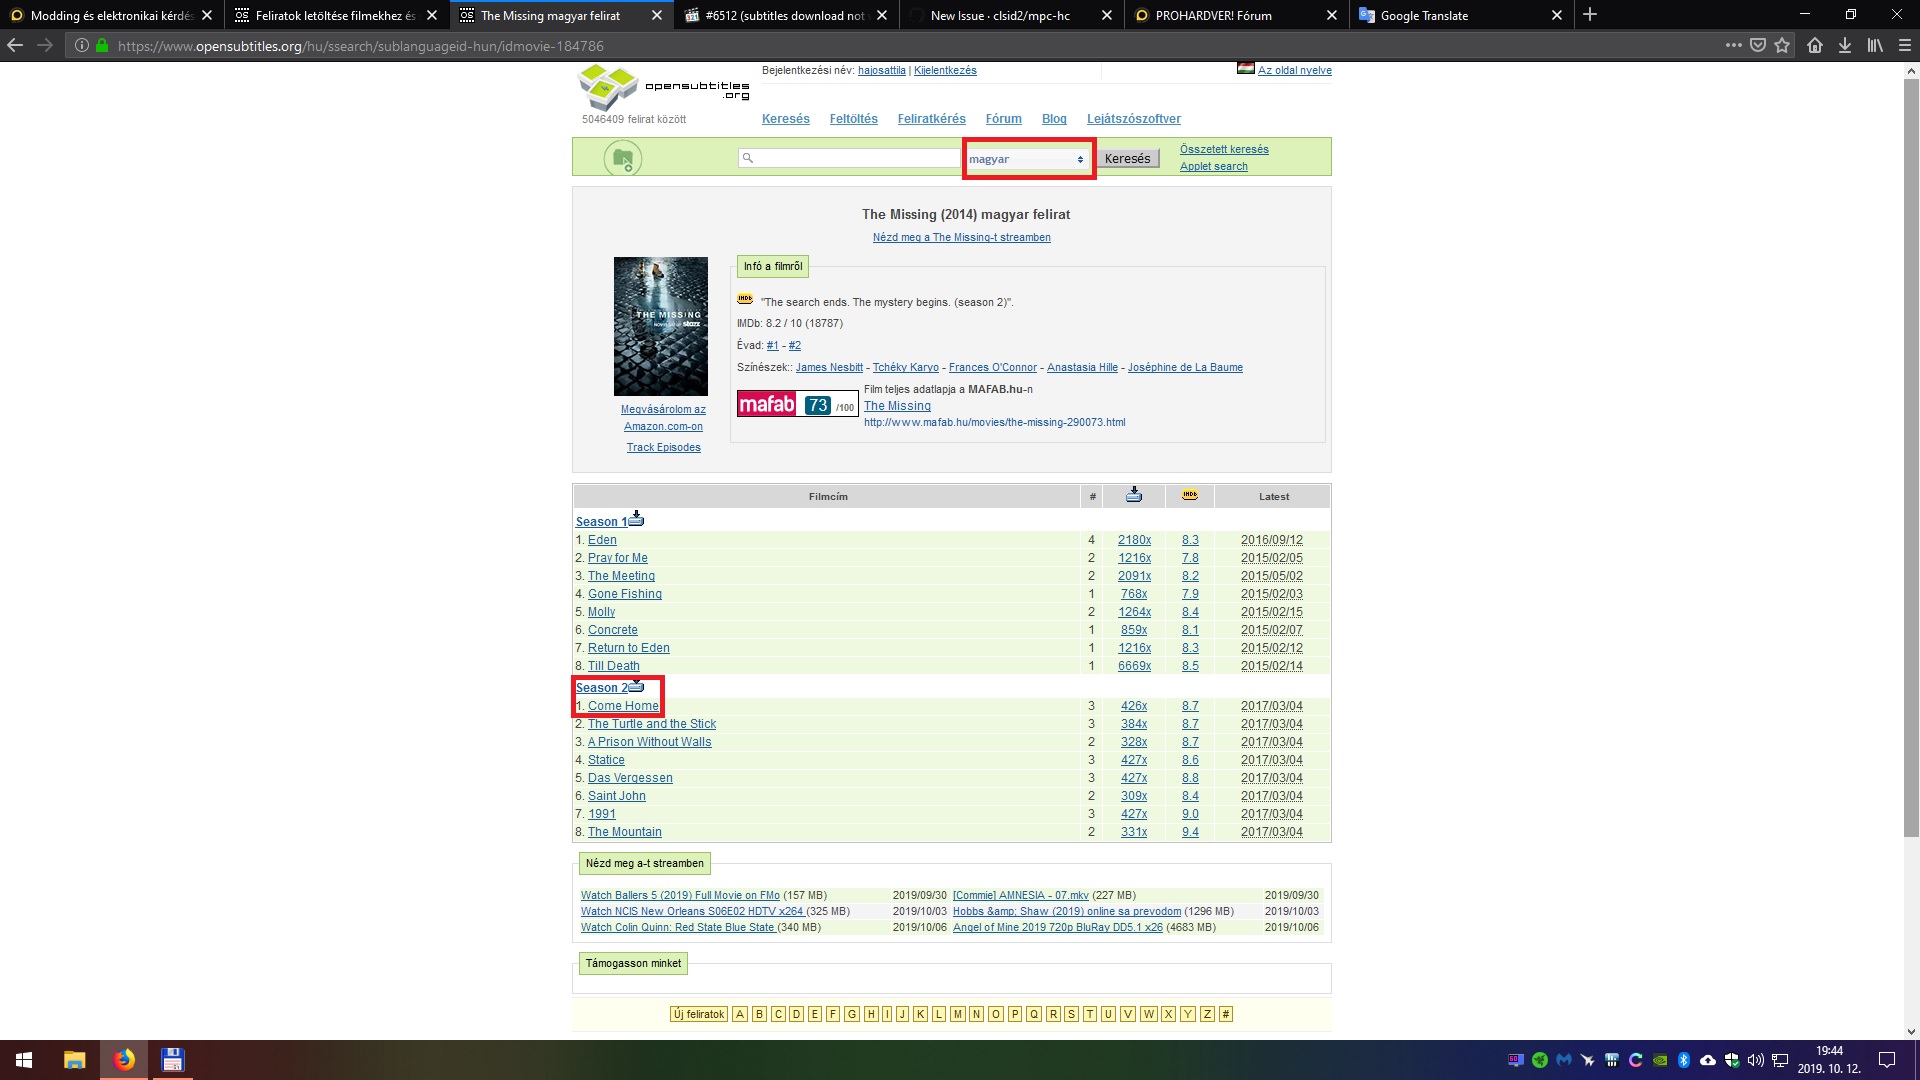Open the Downloads toolbar icon
The height and width of the screenshot is (1080, 1920).
click(1843, 45)
